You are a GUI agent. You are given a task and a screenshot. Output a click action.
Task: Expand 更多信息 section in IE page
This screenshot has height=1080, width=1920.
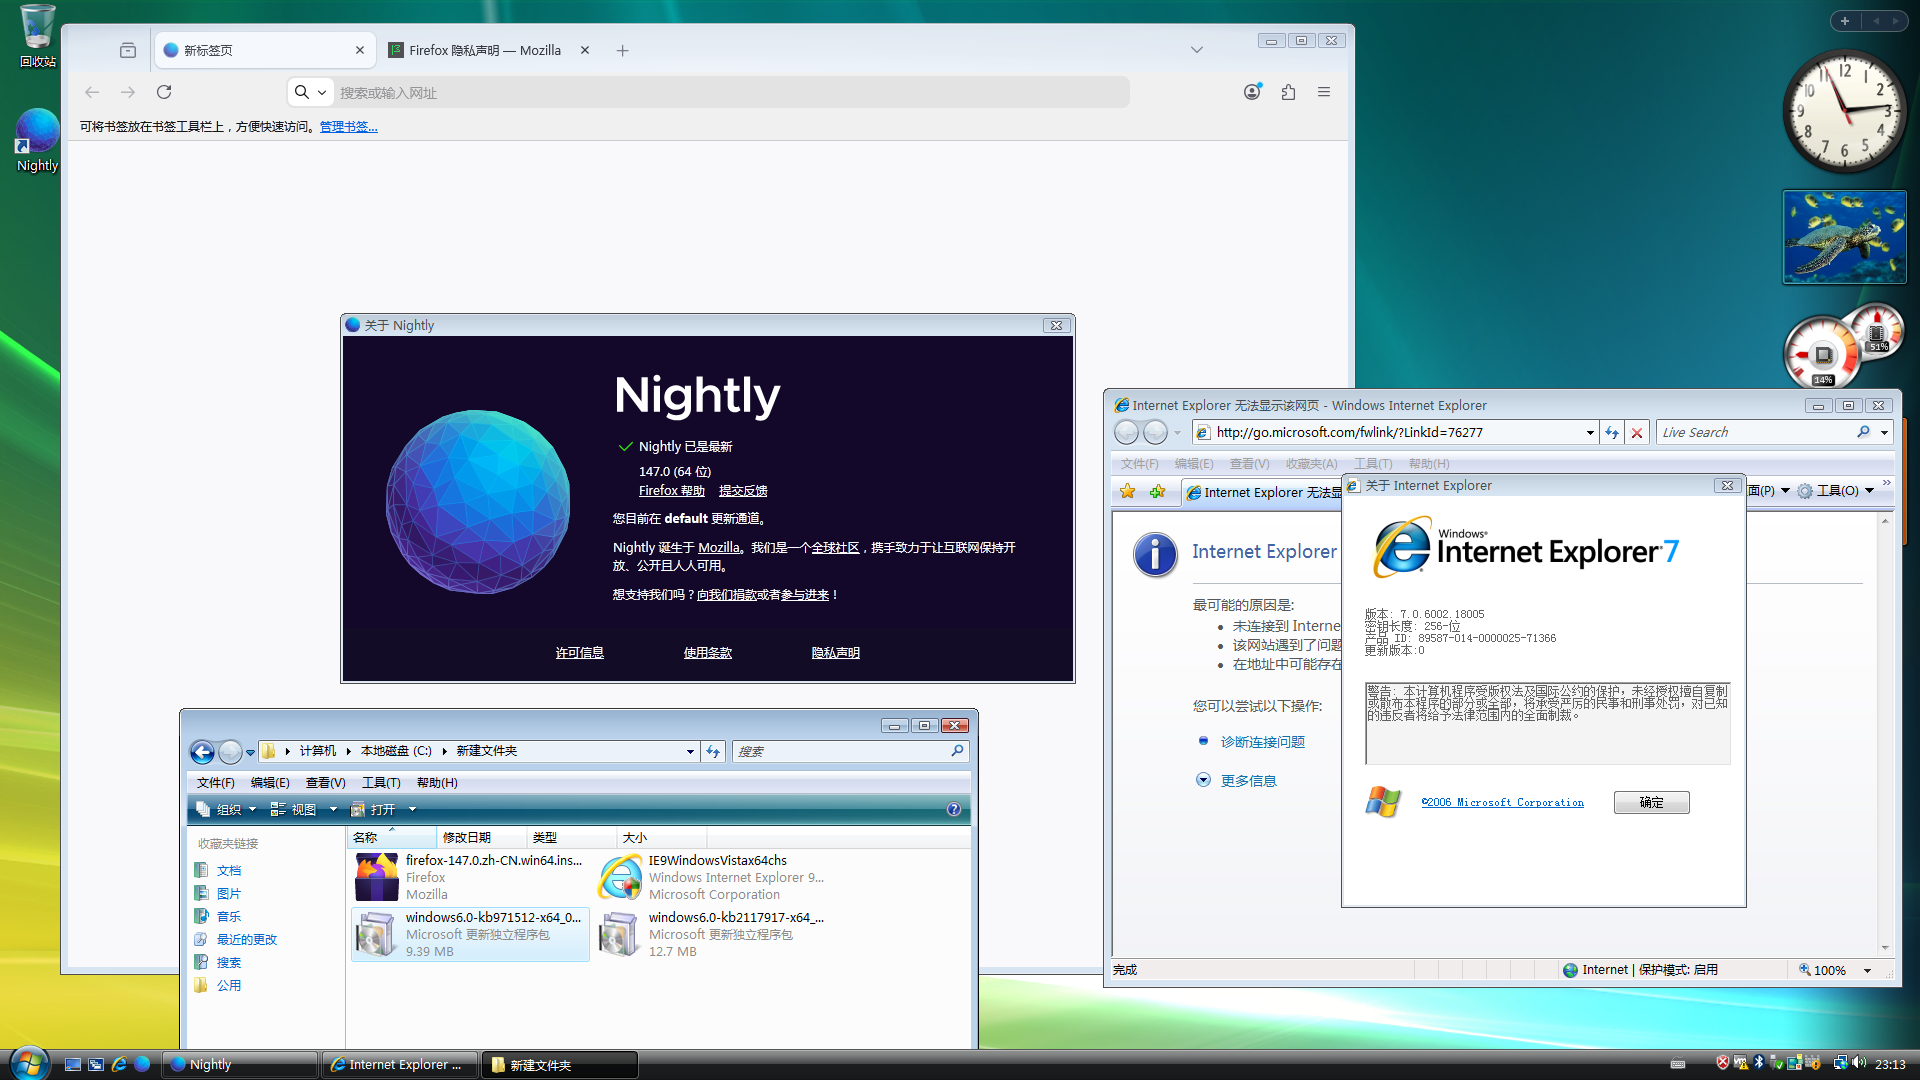(x=1203, y=780)
